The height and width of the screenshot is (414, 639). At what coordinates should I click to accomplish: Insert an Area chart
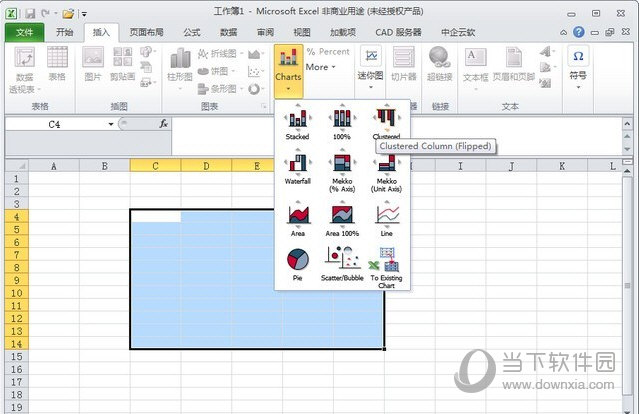point(298,216)
